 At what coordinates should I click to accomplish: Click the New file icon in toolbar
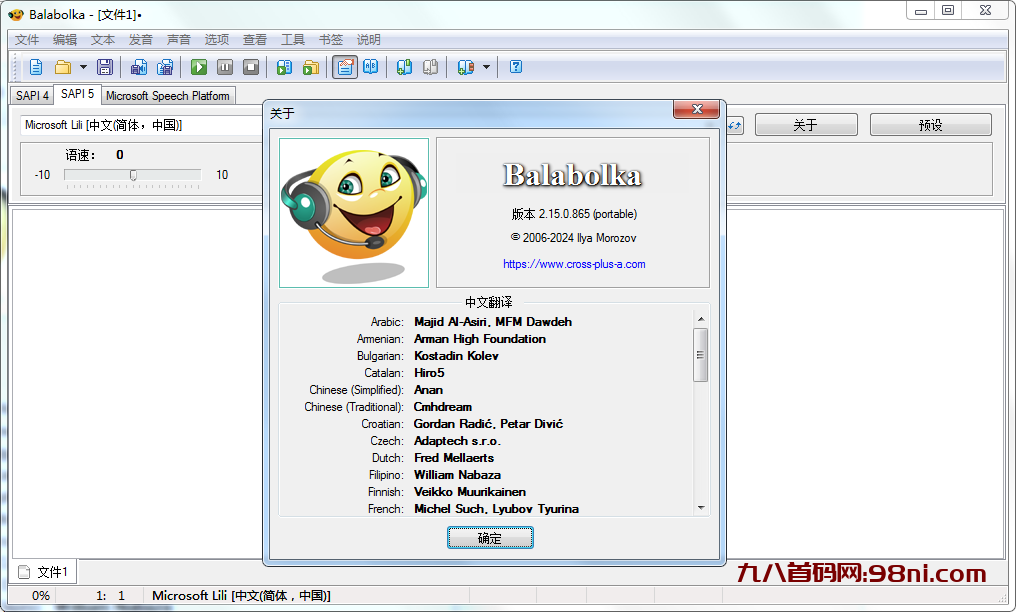tap(36, 67)
